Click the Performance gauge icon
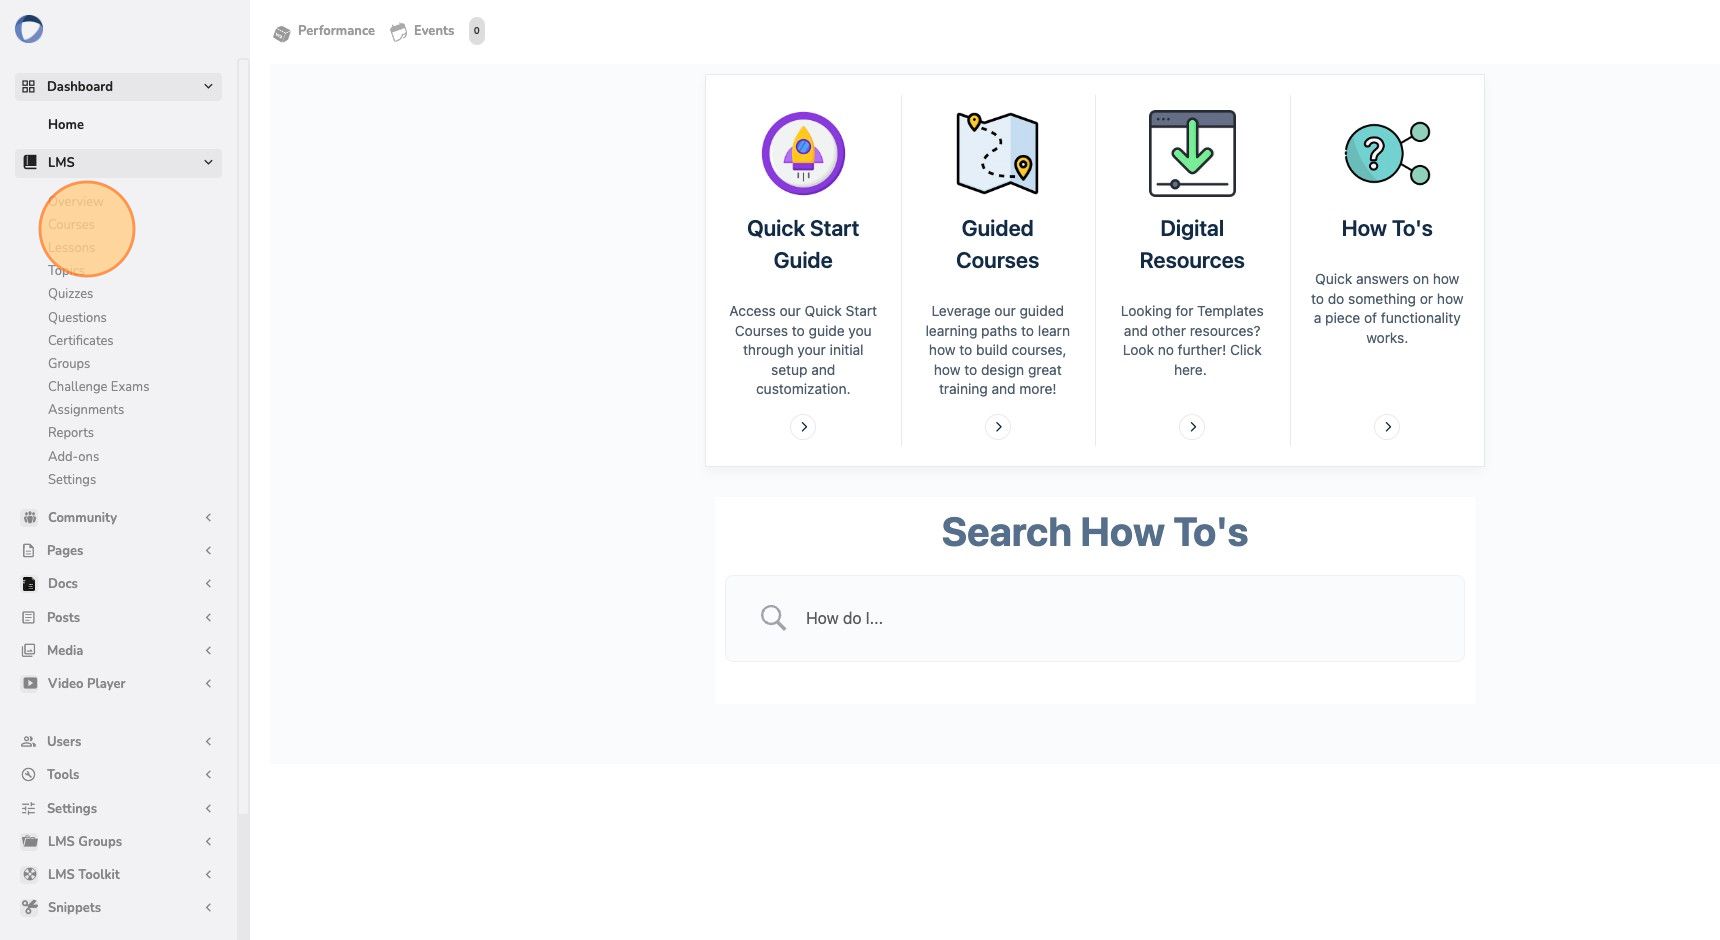The height and width of the screenshot is (940, 1720). (x=282, y=33)
